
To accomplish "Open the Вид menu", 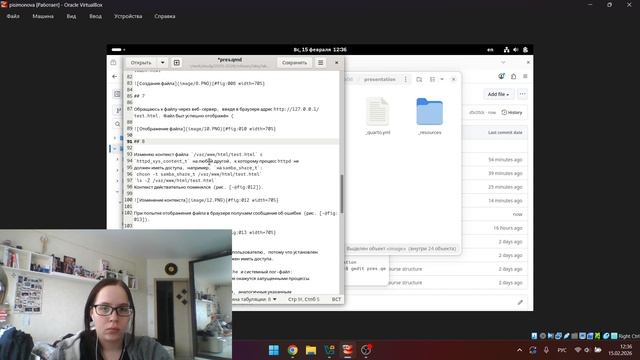I will (71, 16).
